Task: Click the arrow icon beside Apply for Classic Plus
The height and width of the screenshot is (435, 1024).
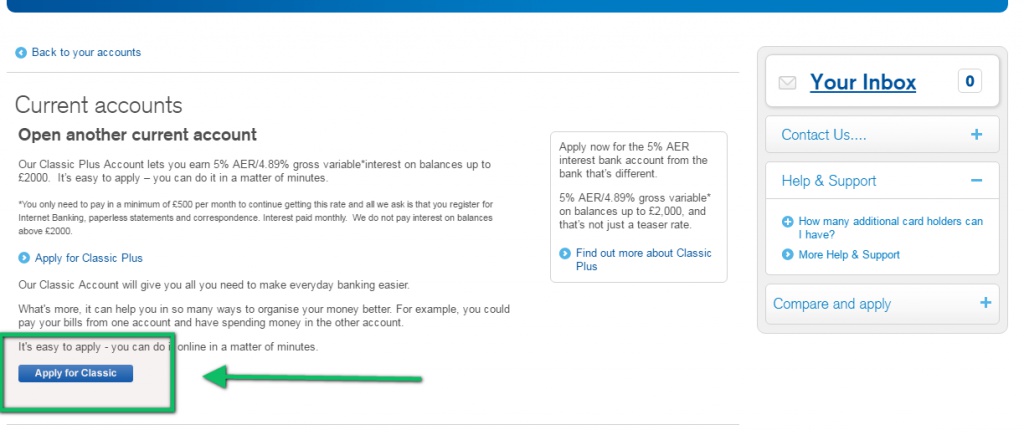Action: (x=24, y=258)
